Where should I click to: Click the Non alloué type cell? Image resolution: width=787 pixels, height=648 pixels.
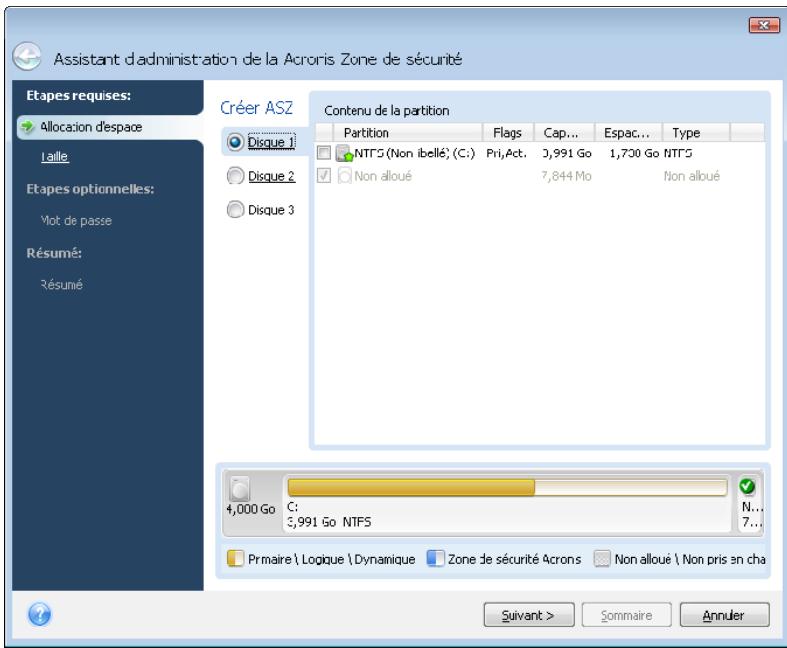[x=692, y=176]
